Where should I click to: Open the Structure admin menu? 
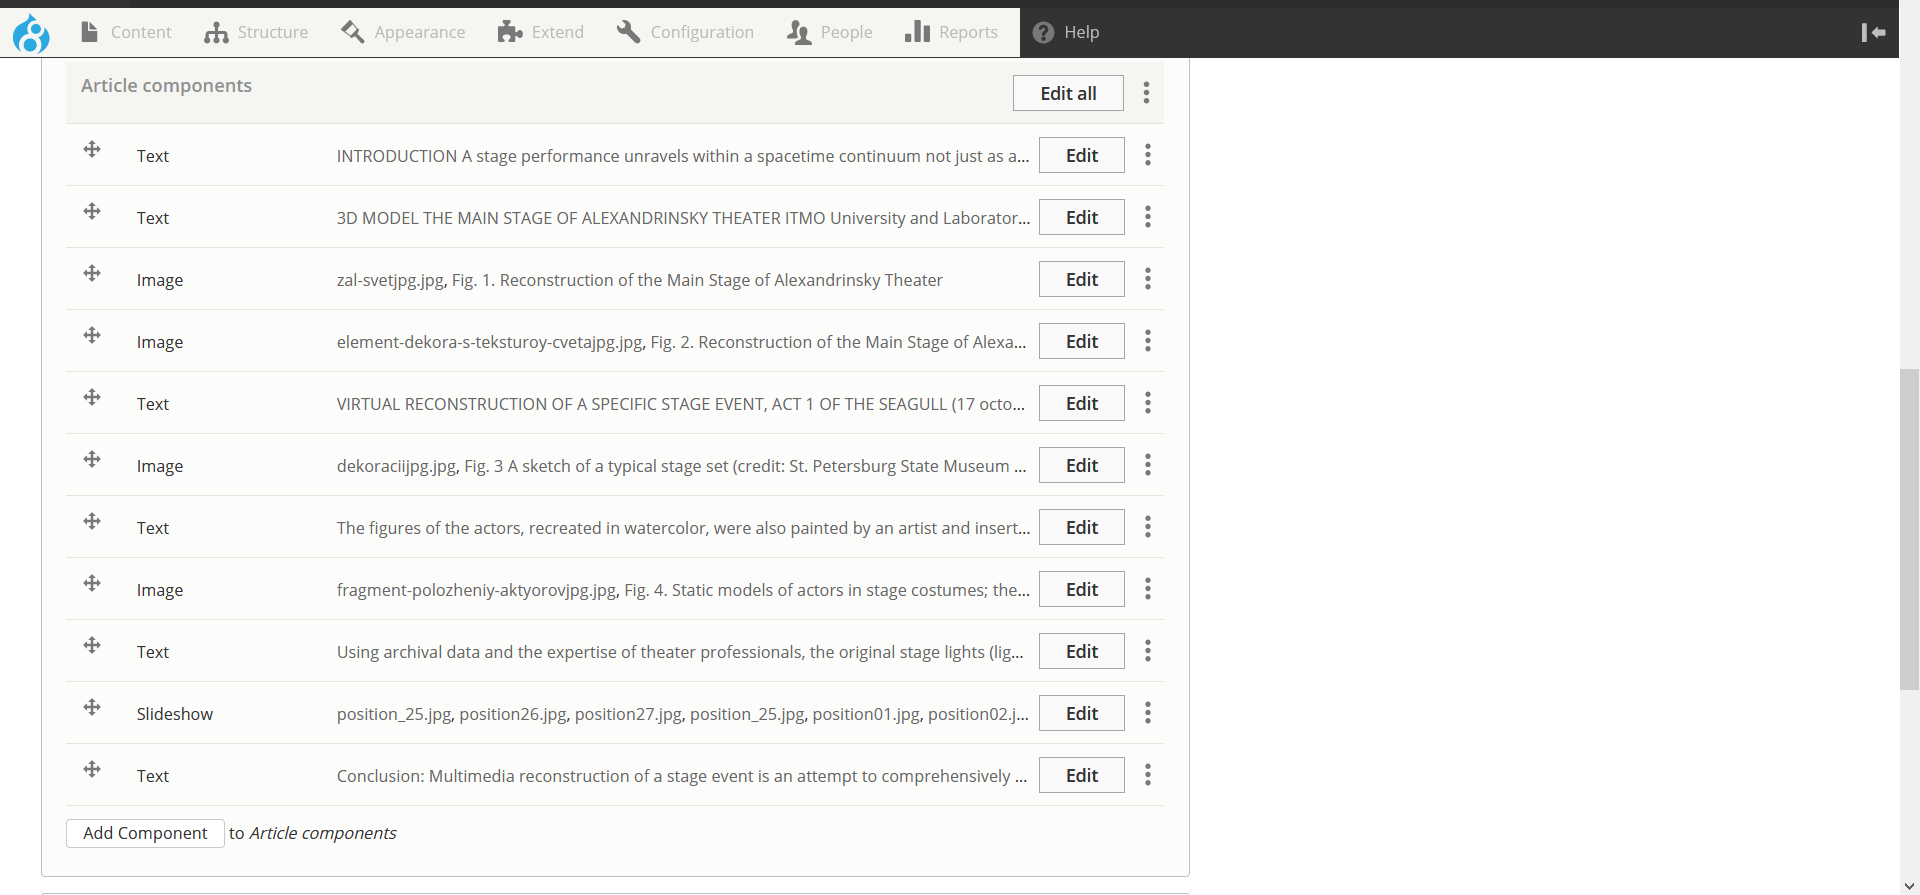coord(256,33)
